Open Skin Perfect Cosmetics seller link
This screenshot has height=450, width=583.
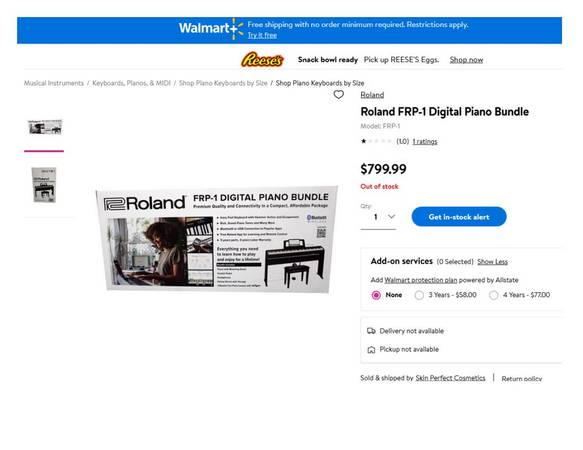450,378
